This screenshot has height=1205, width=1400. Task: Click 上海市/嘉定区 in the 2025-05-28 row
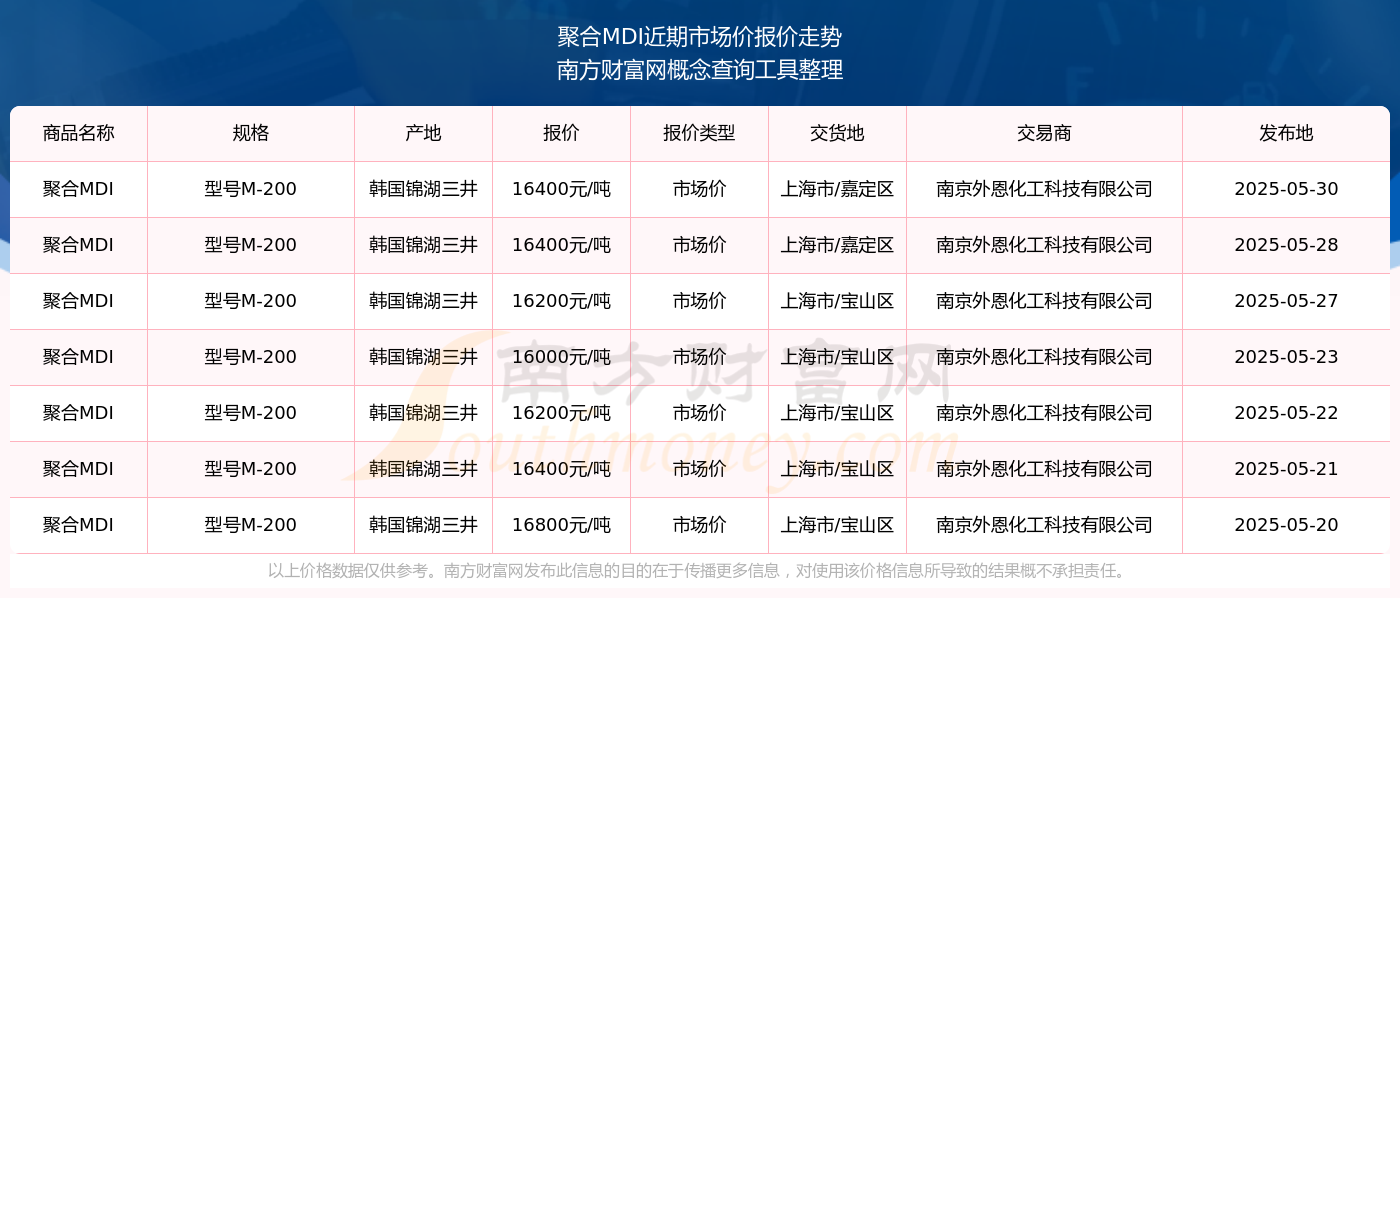[838, 245]
